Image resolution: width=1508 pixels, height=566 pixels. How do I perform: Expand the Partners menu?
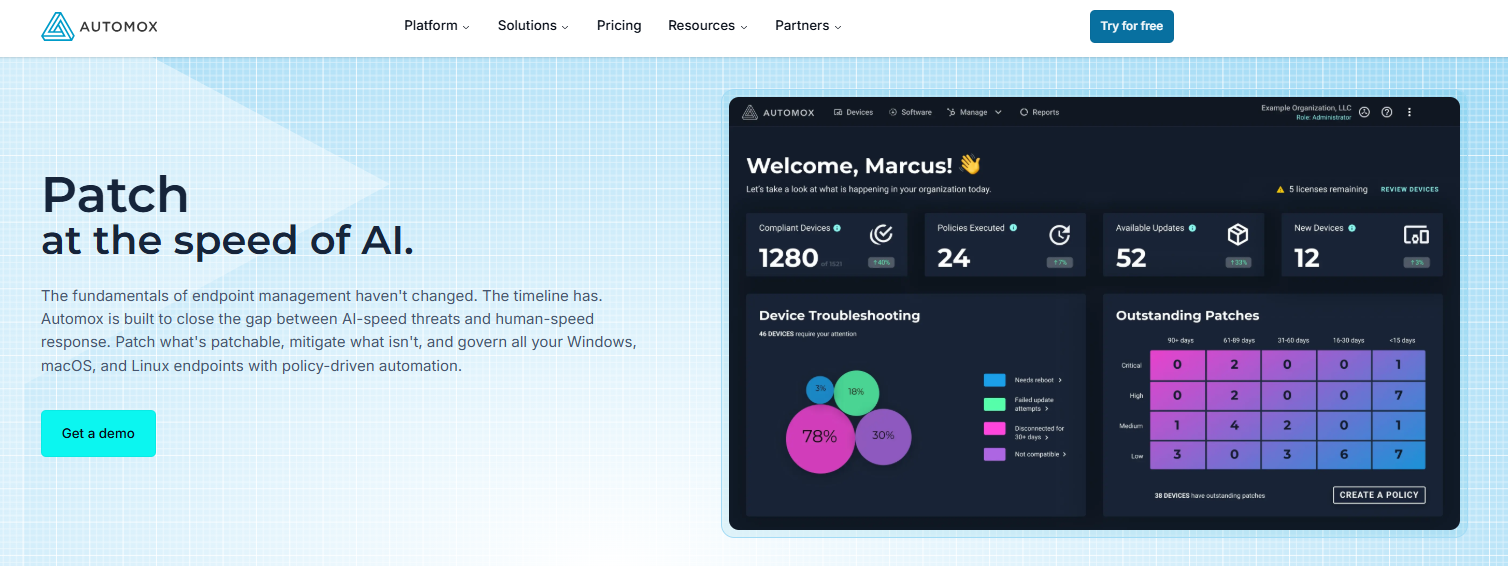[808, 26]
